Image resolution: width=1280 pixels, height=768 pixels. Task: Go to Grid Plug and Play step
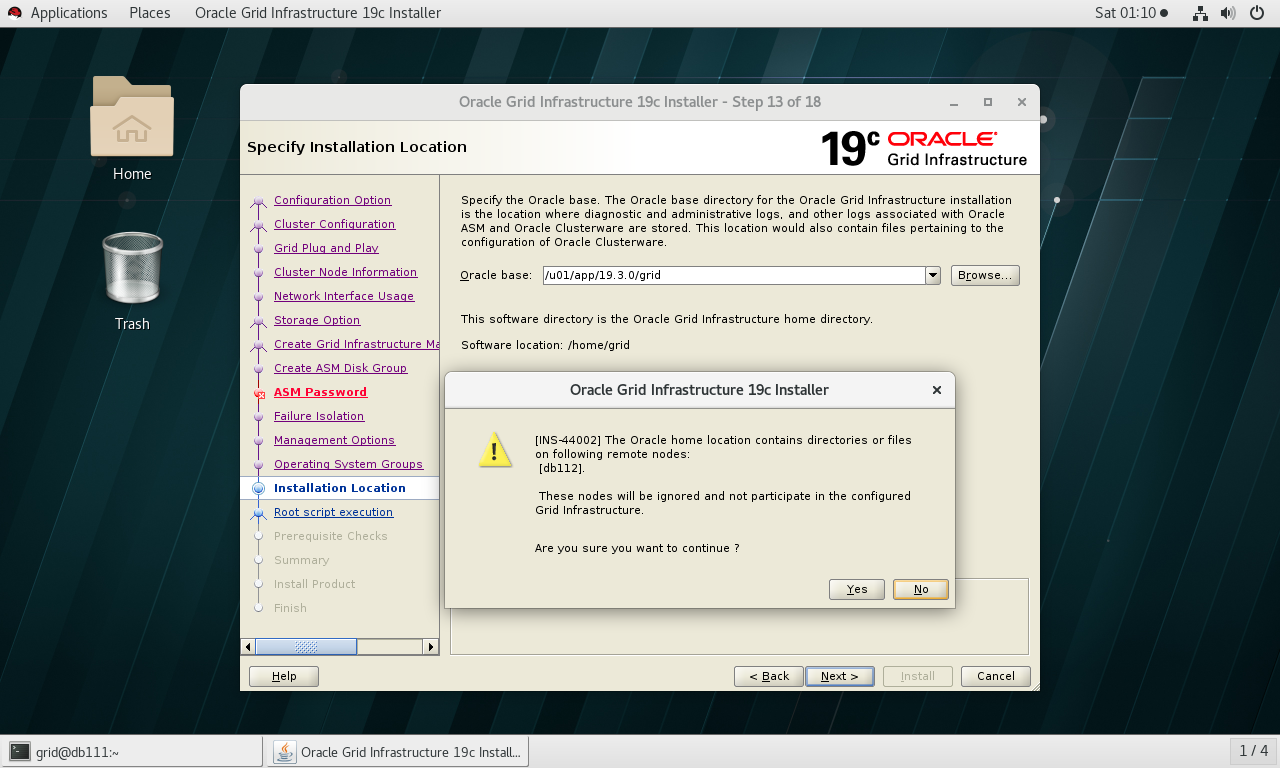(x=327, y=248)
